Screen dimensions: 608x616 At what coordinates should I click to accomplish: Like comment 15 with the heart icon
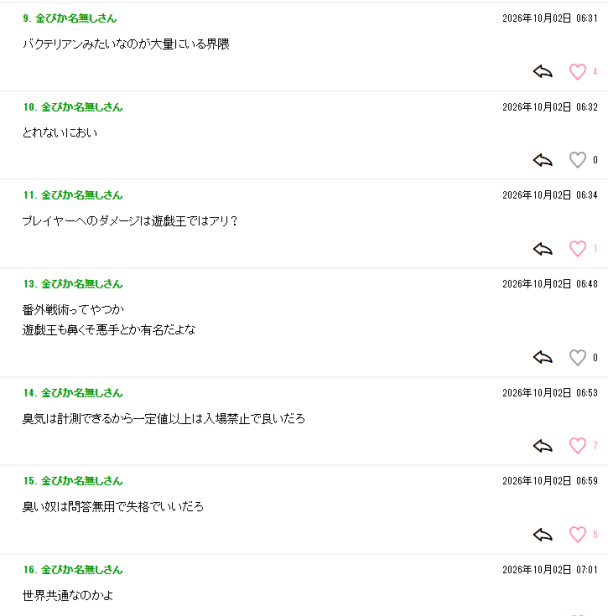coord(577,534)
